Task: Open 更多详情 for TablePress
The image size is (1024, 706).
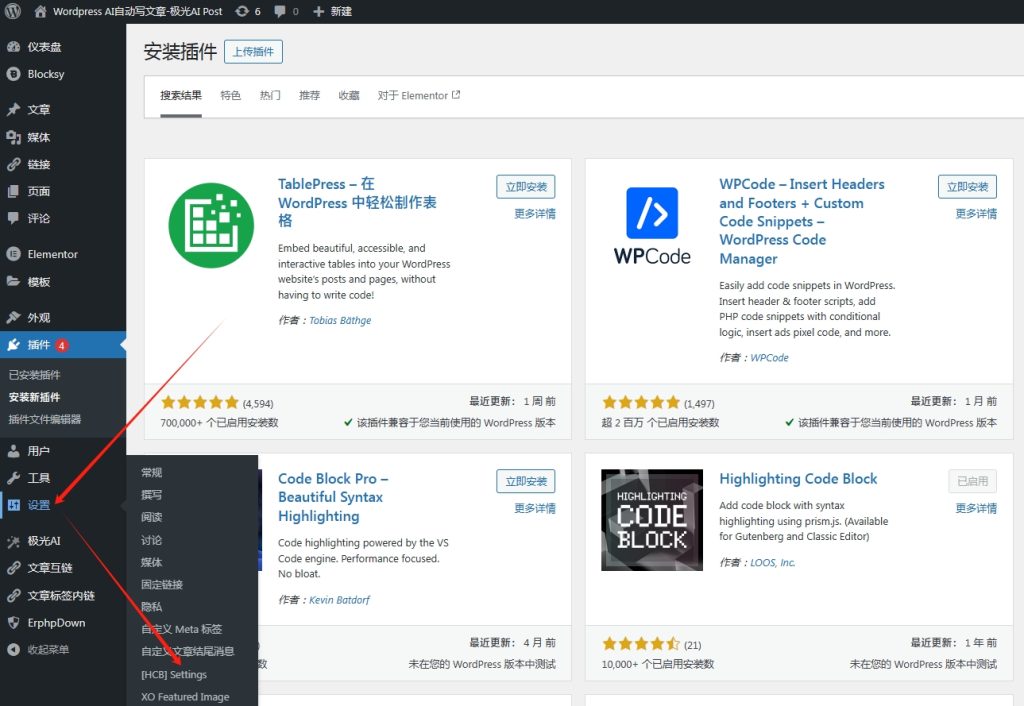Action: [x=535, y=214]
